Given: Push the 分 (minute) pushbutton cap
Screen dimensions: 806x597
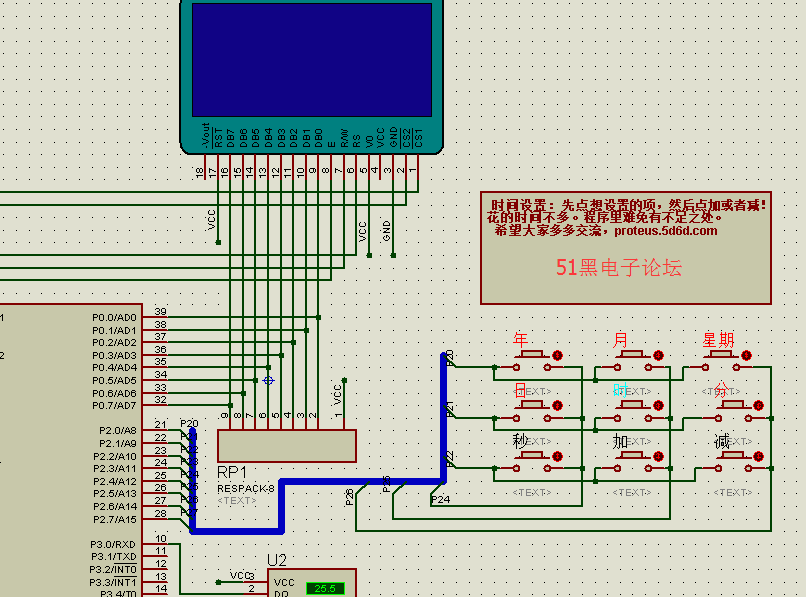Looking at the screenshot, I should (x=733, y=405).
